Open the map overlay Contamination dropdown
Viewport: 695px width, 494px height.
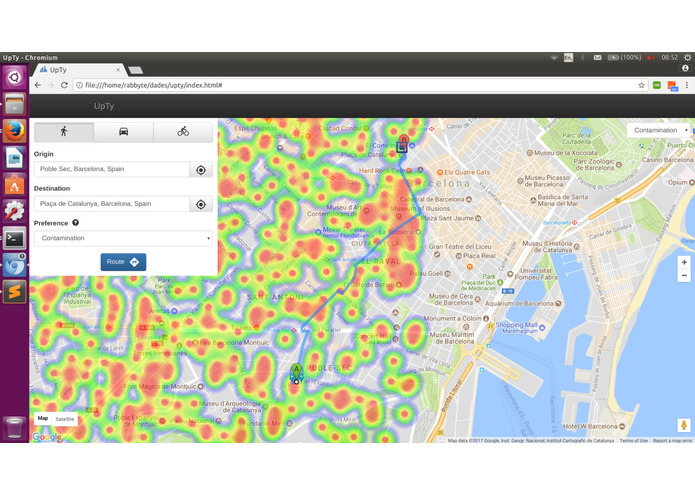point(659,130)
